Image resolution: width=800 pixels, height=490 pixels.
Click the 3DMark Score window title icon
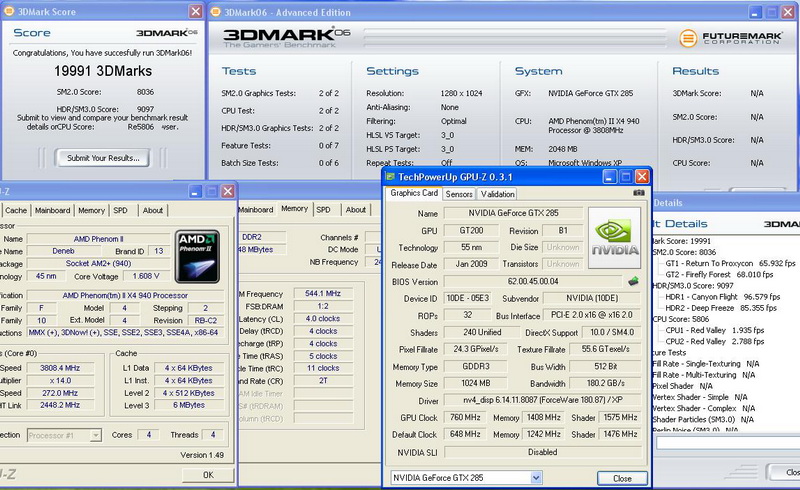9,11
